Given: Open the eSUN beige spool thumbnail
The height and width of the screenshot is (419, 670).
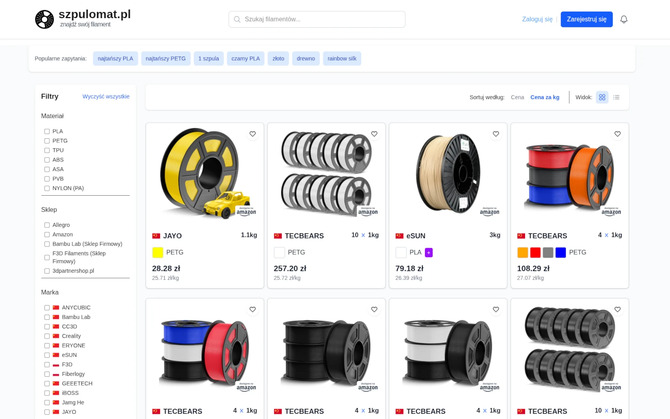Looking at the screenshot, I should 448,174.
